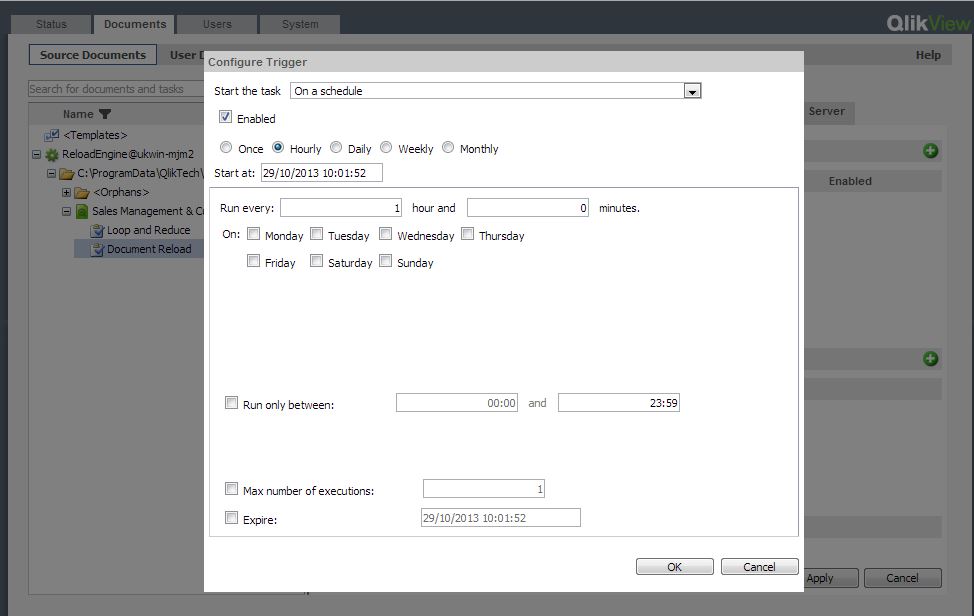This screenshot has width=974, height=616.
Task: Click the 23:59 end time field
Action: [x=619, y=402]
